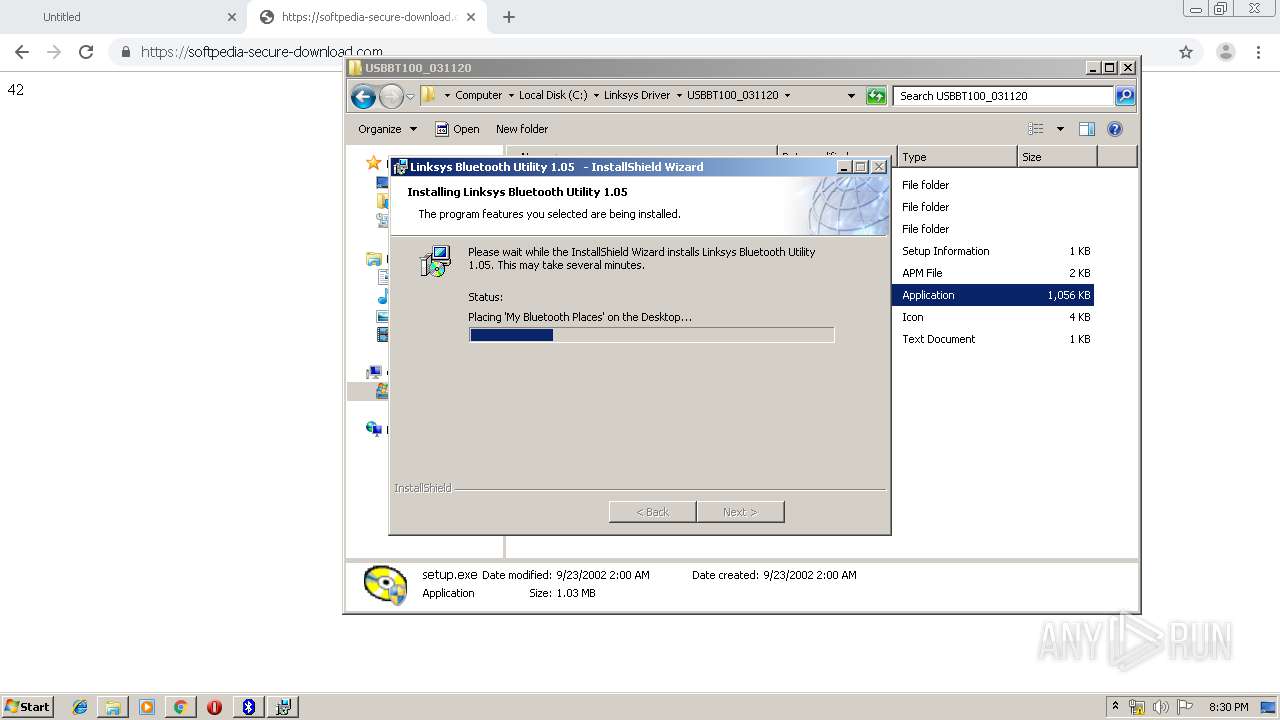This screenshot has width=1280, height=720.
Task: Click the Bluetooth icon in taskbar
Action: click(x=249, y=707)
